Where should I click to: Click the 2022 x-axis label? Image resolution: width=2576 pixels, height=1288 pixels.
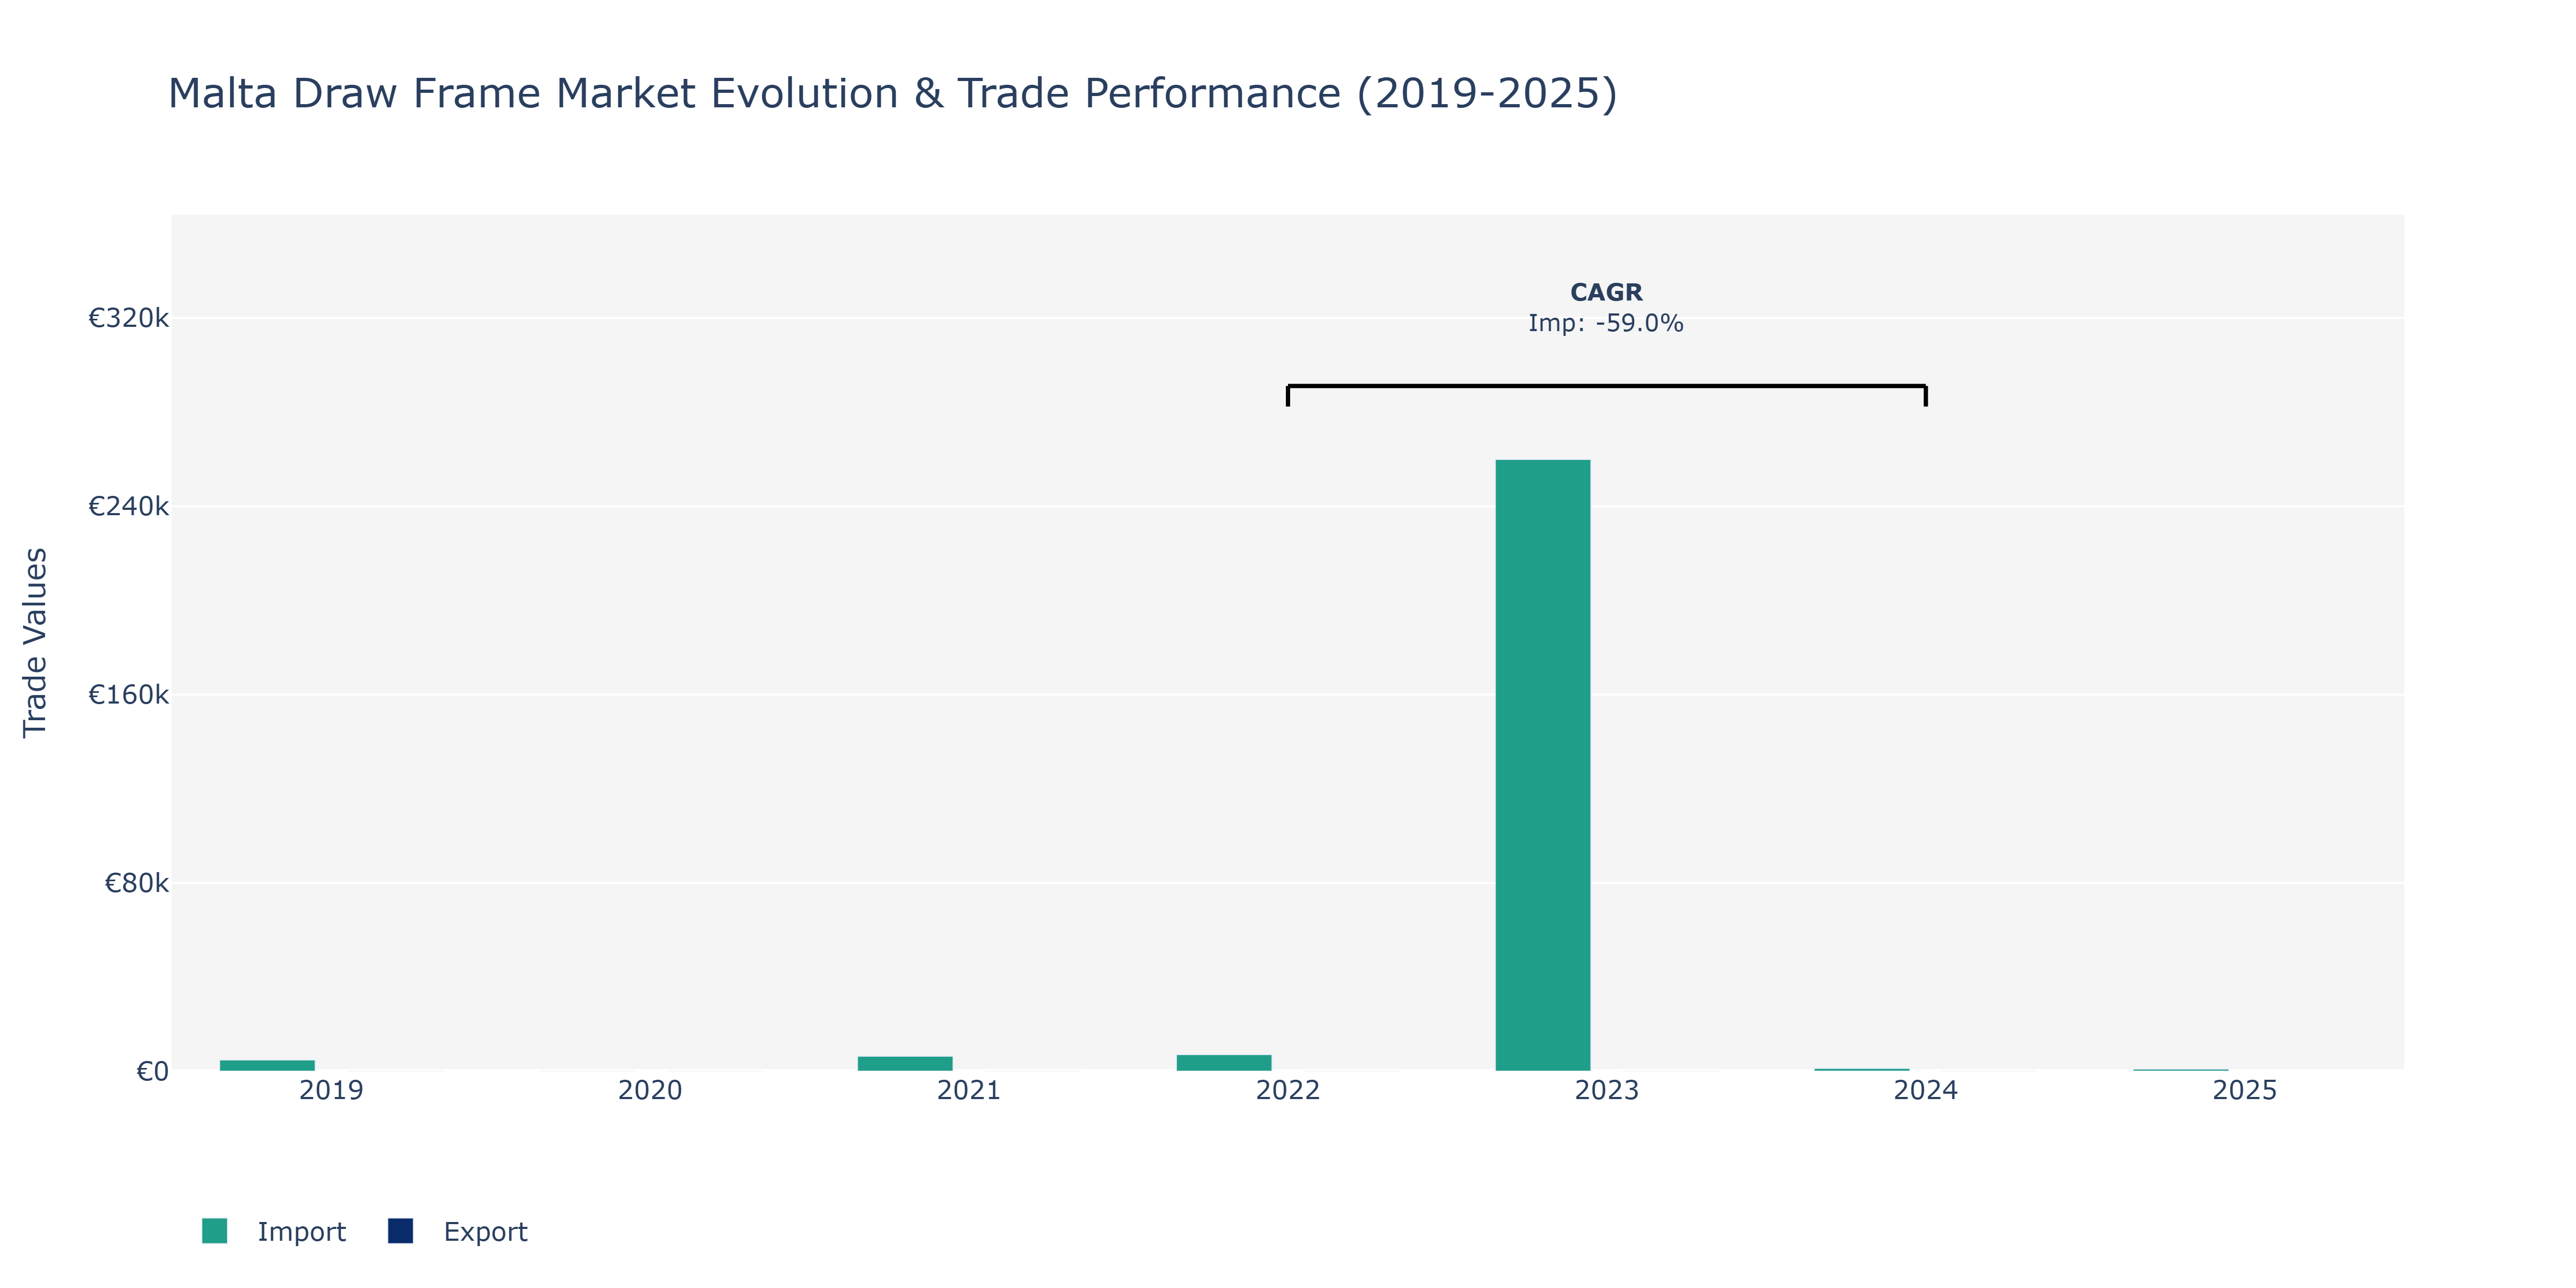click(x=1288, y=1090)
